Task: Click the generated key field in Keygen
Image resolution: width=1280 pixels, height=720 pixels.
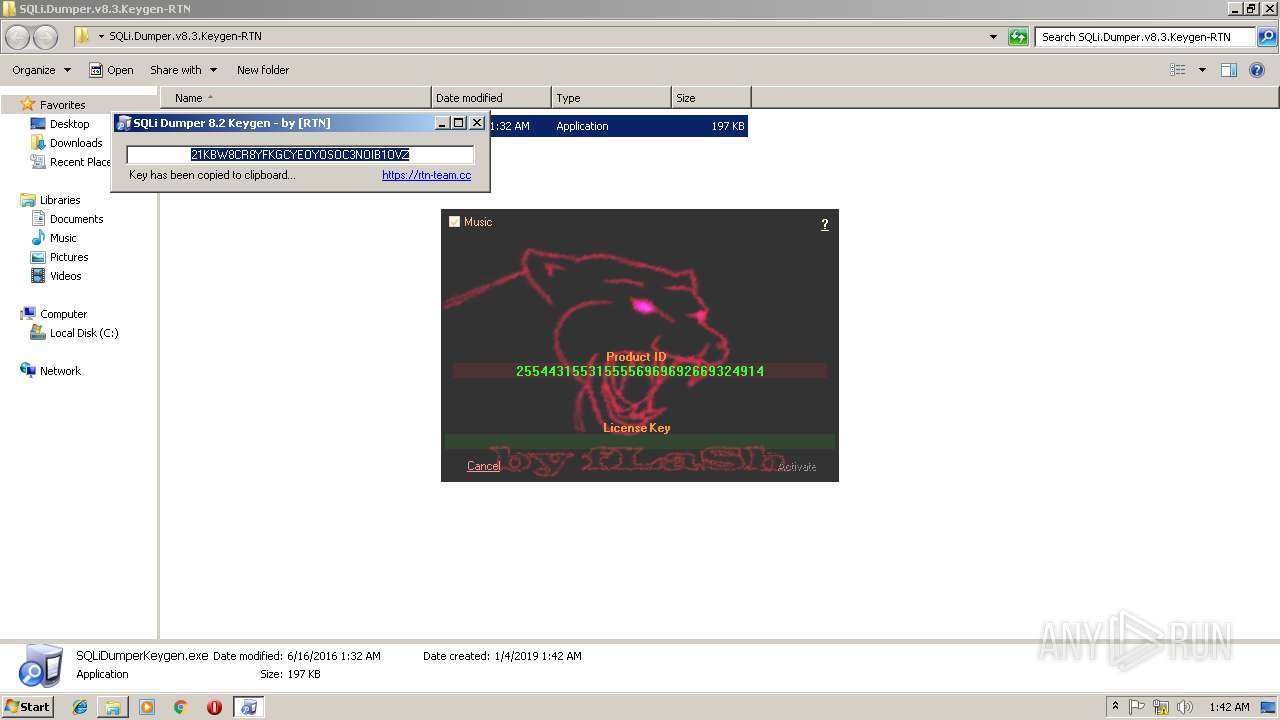Action: [300, 155]
